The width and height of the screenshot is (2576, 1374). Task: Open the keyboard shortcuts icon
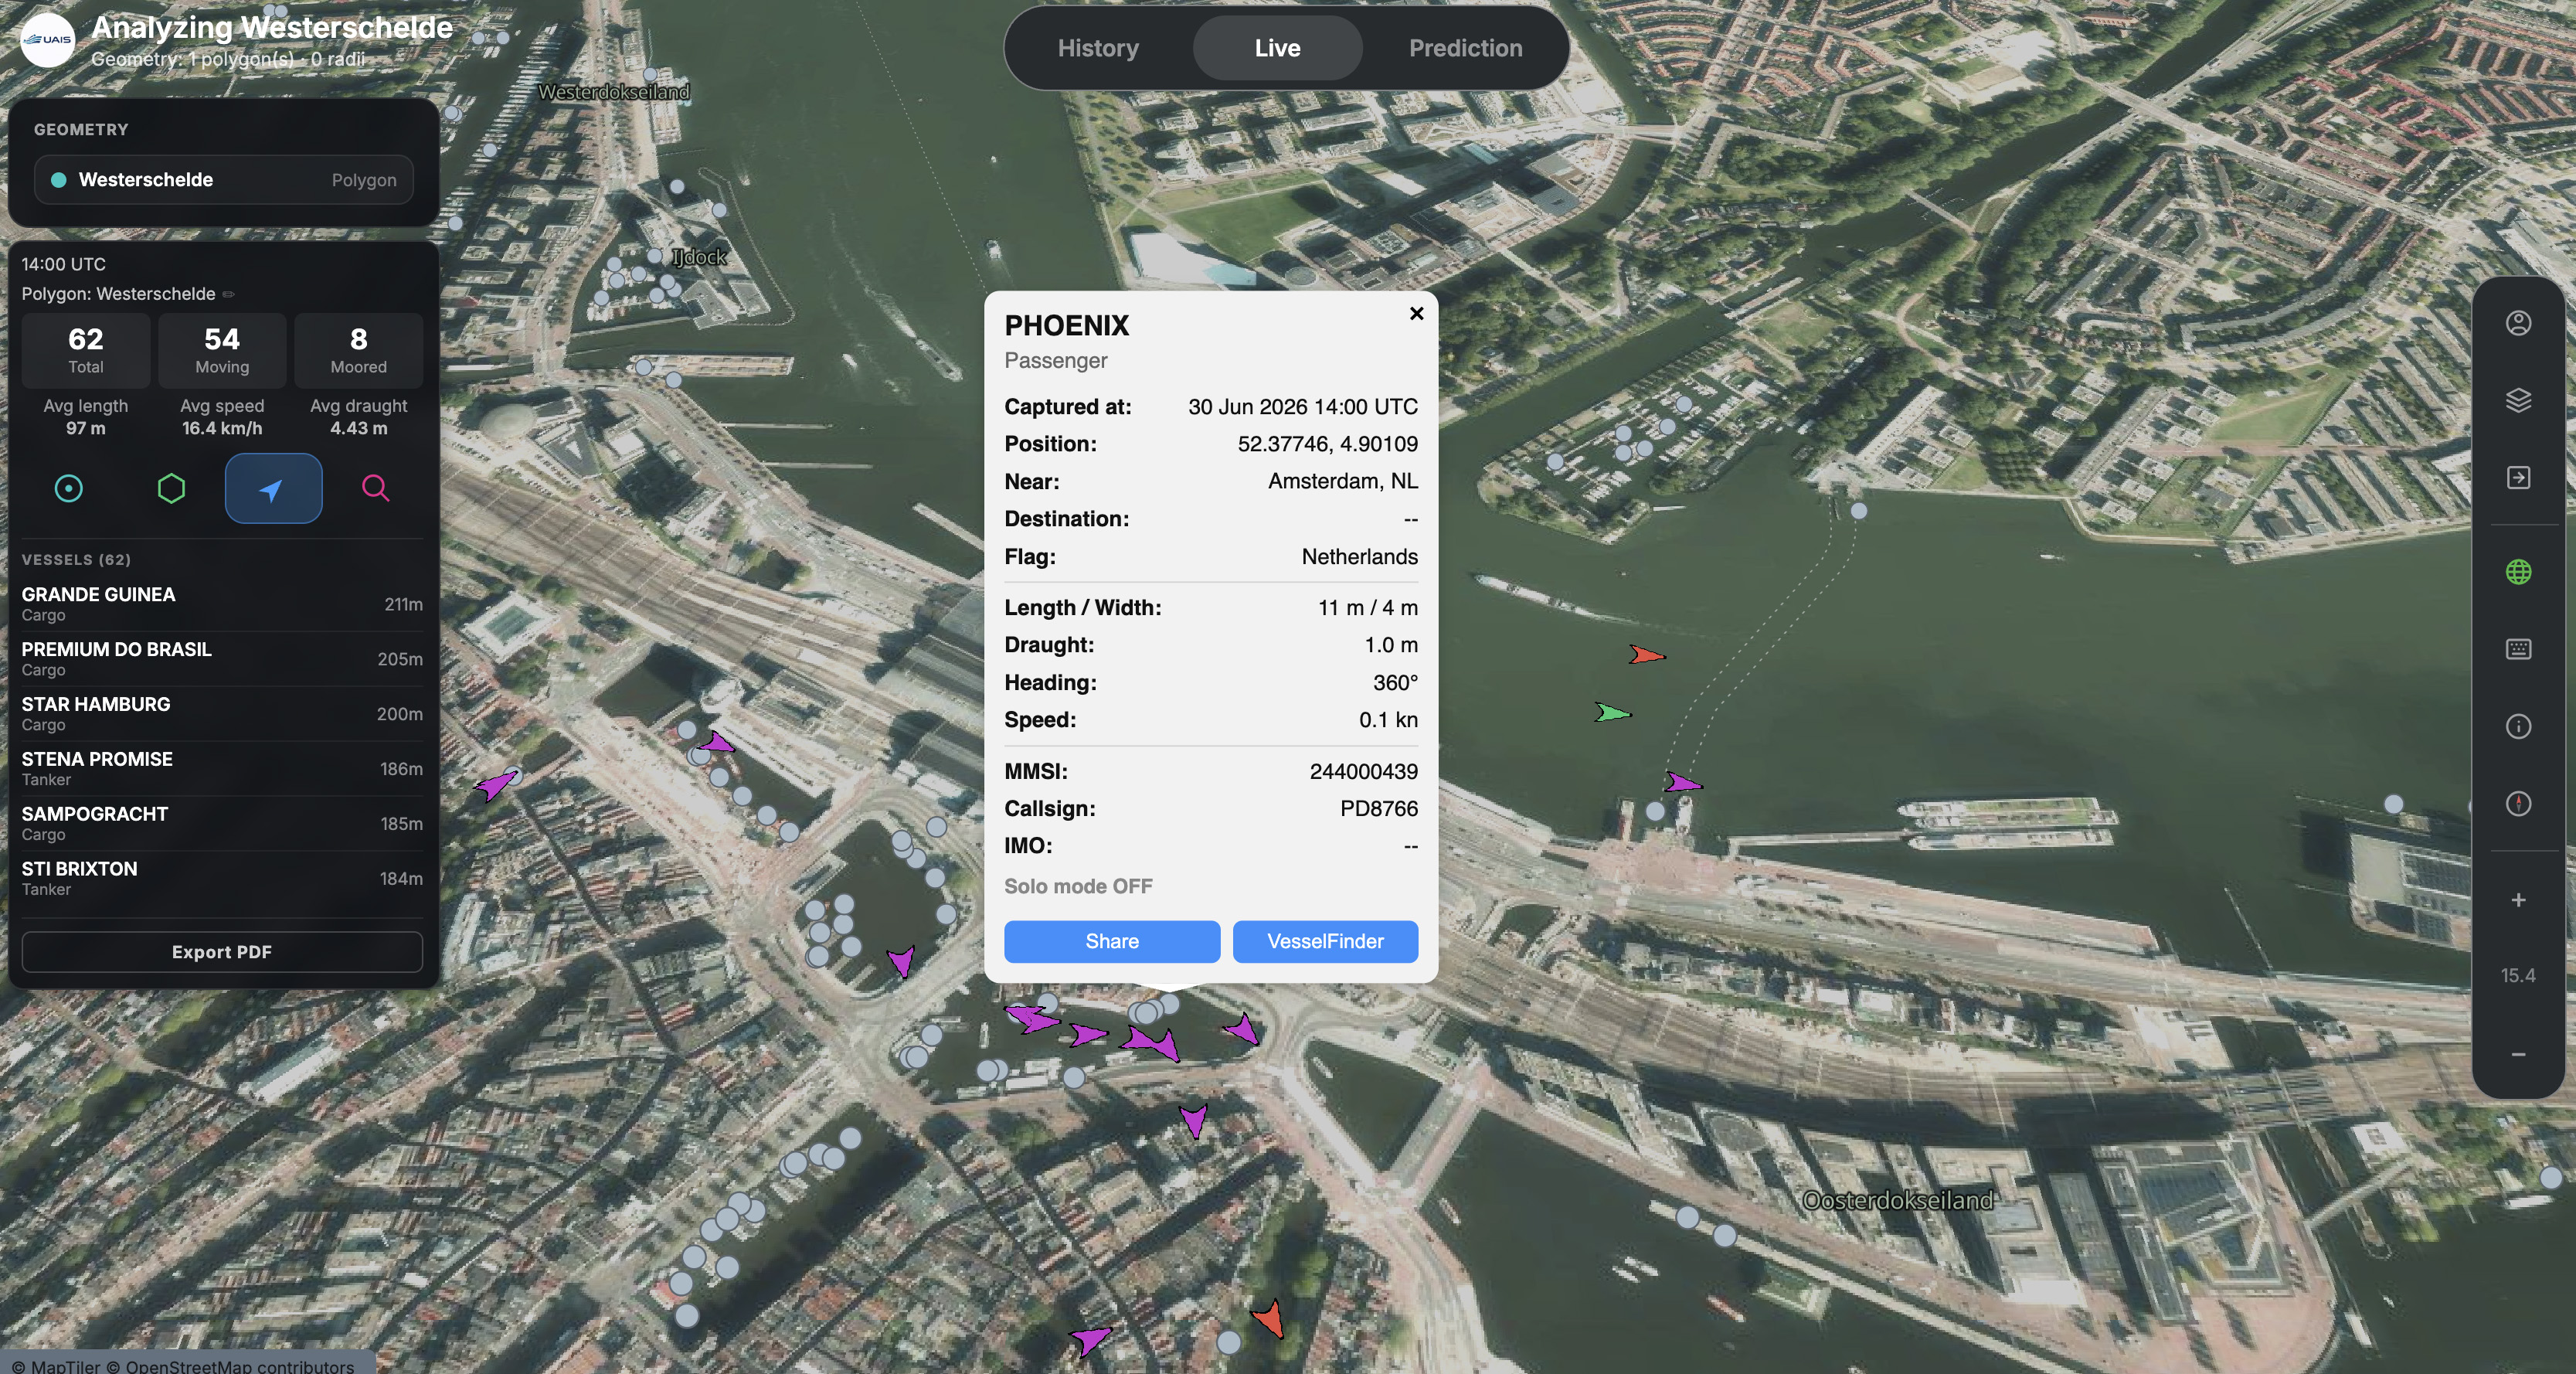pyautogui.click(x=2518, y=649)
